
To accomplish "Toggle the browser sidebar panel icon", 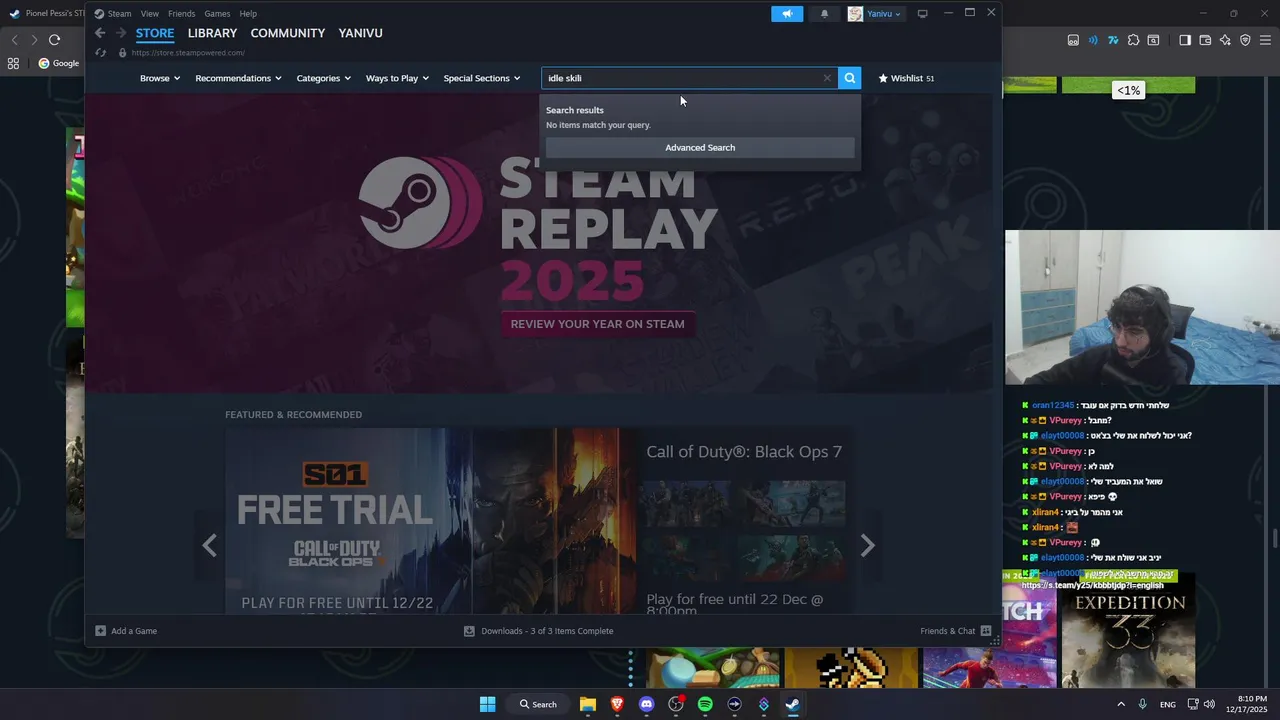I will pos(1185,40).
